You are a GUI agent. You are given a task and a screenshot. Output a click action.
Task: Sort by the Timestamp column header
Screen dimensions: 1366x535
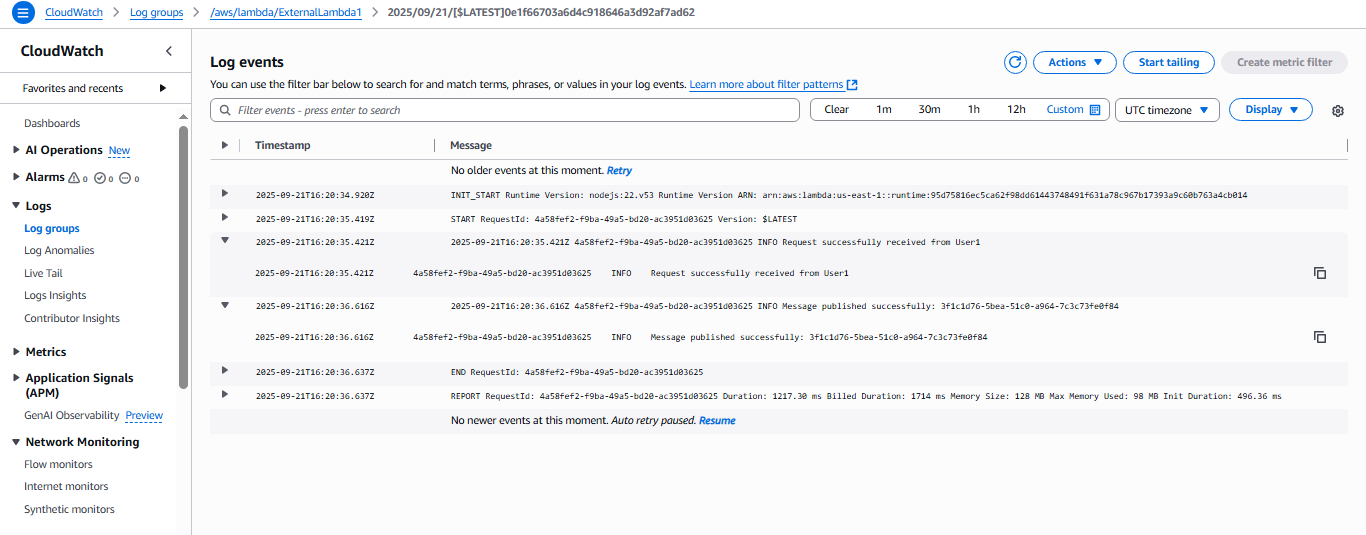point(283,146)
